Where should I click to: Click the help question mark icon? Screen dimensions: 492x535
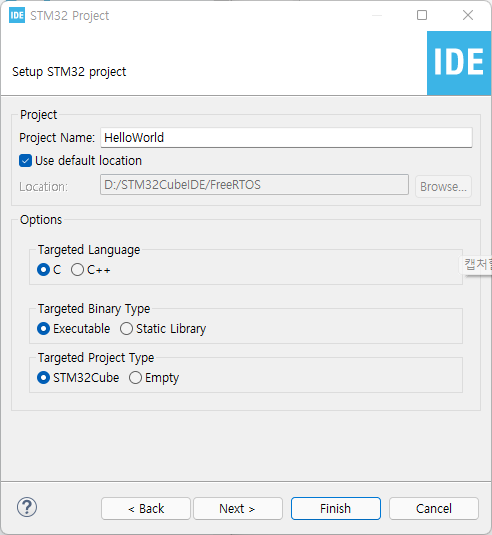(27, 507)
